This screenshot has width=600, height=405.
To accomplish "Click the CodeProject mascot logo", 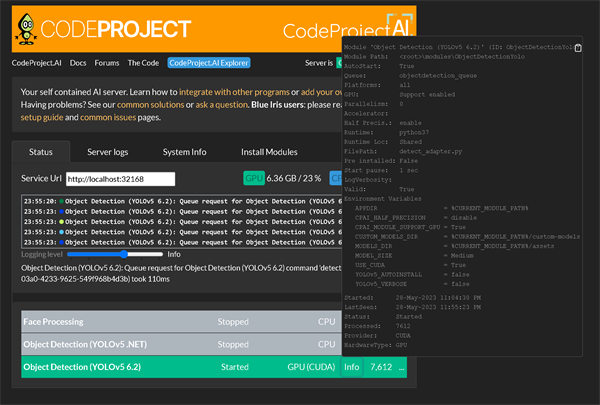I will [26, 29].
